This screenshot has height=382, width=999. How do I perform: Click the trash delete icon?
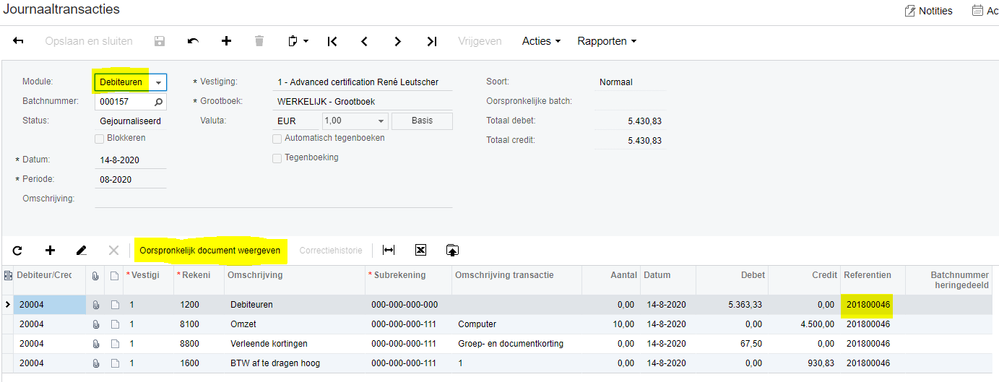[259, 41]
